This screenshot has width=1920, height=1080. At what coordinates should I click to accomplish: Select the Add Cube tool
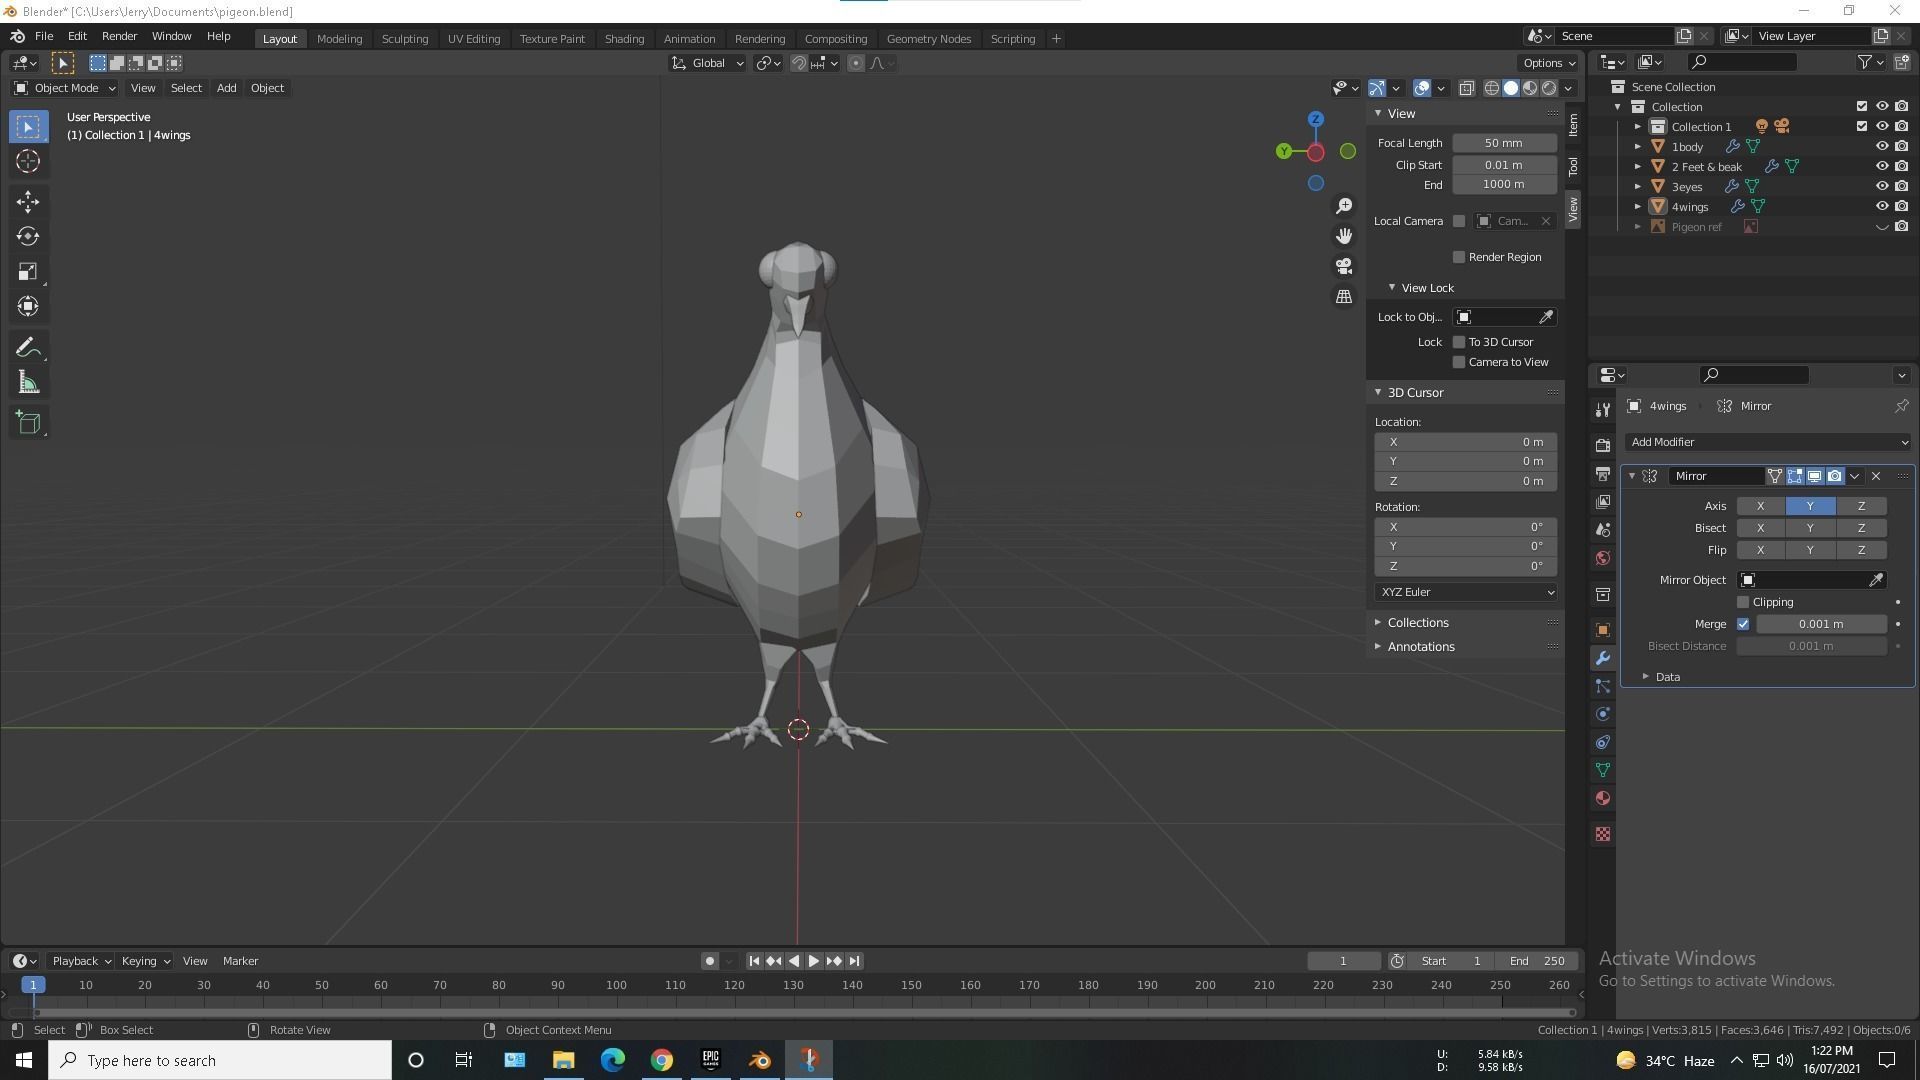tap(28, 423)
